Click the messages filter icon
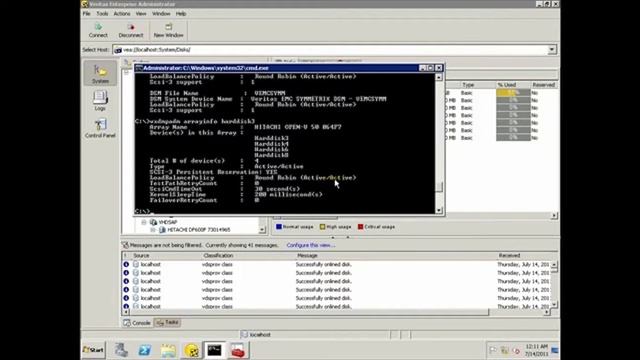 [125, 245]
